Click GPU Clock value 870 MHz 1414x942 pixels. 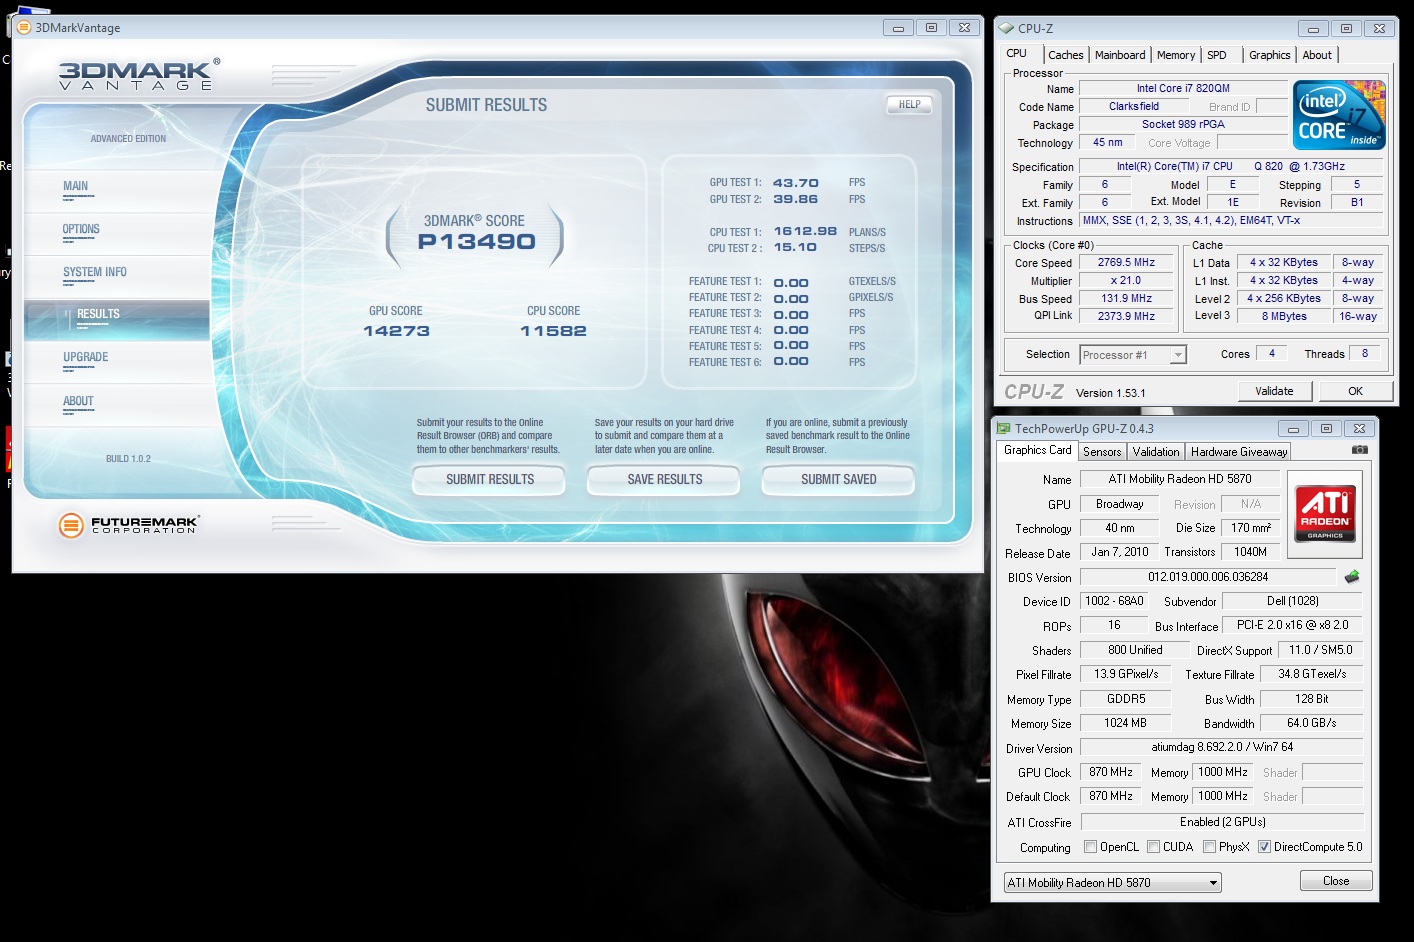tap(1111, 772)
